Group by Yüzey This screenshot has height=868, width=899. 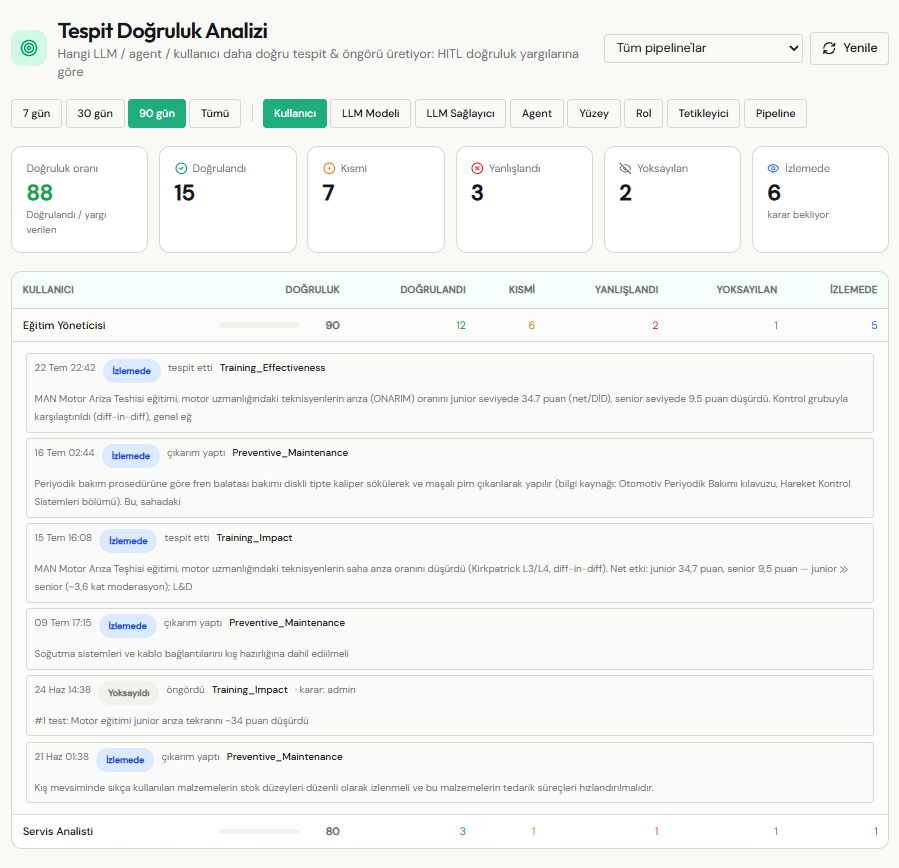(x=594, y=114)
